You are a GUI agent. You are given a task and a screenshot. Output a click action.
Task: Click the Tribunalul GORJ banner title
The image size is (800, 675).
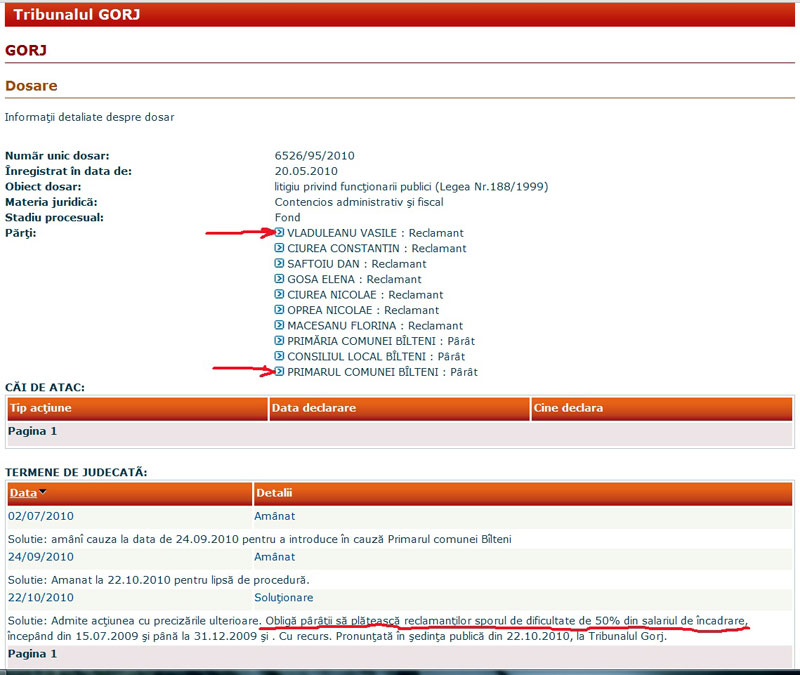point(77,14)
